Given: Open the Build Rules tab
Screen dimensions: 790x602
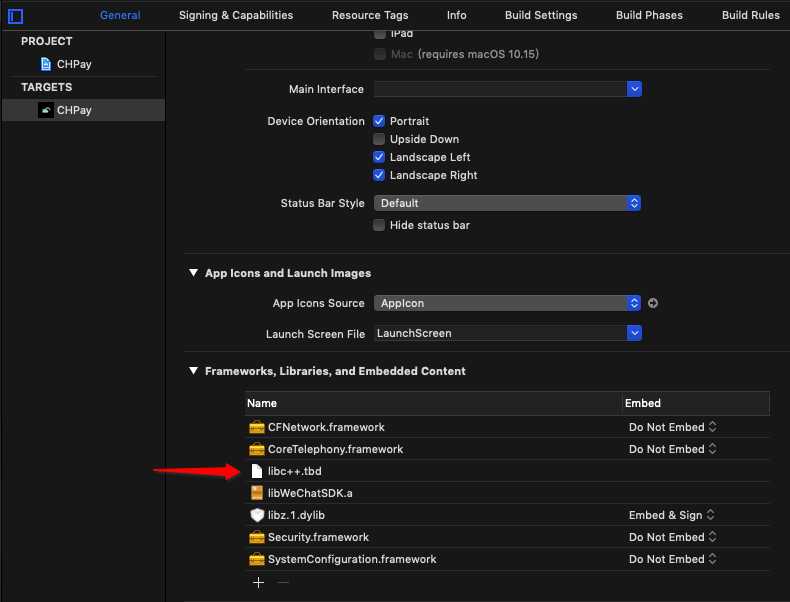Looking at the screenshot, I should [750, 16].
